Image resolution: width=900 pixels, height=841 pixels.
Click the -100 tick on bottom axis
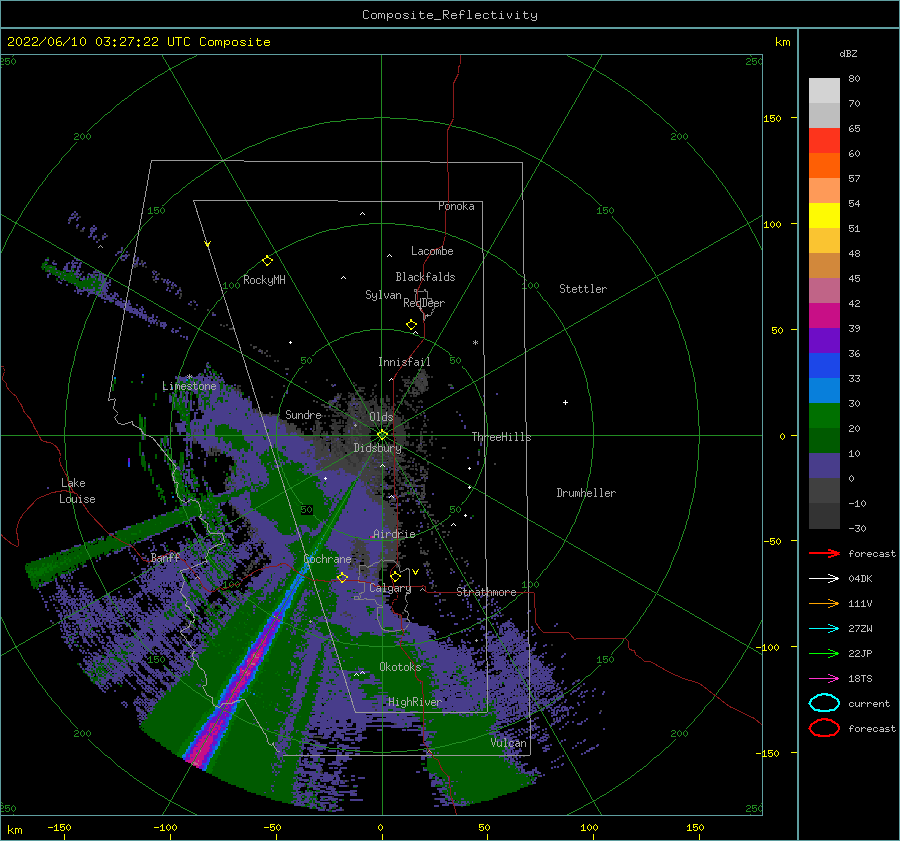tap(165, 827)
